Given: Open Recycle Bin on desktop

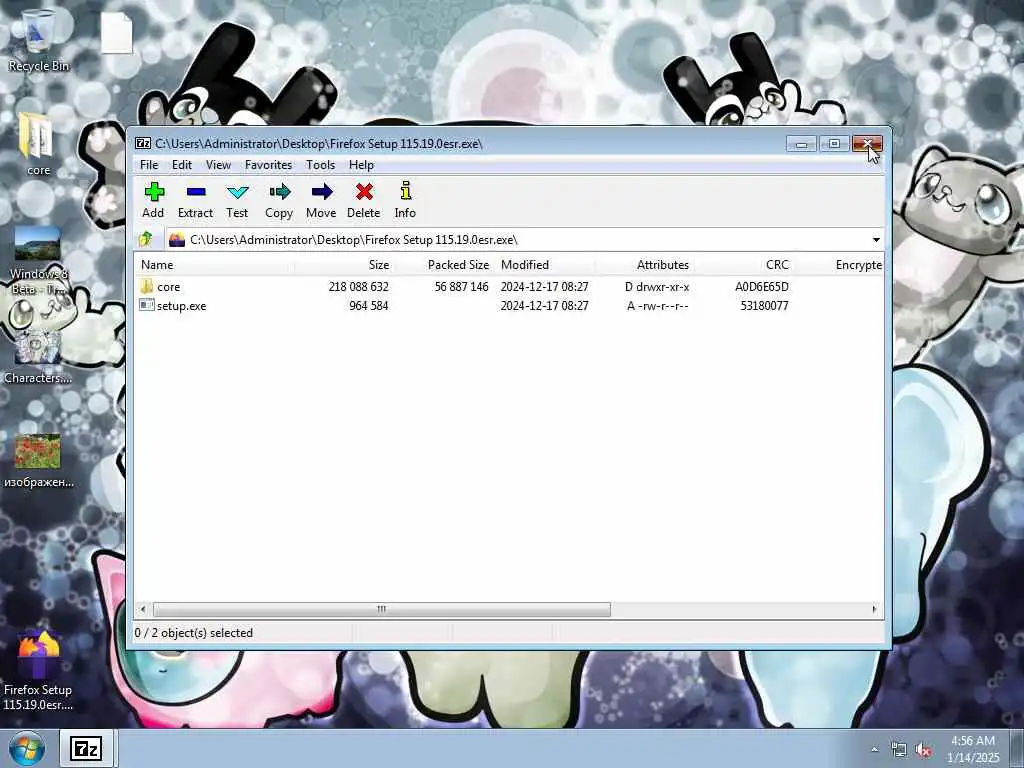Looking at the screenshot, I should tap(39, 40).
